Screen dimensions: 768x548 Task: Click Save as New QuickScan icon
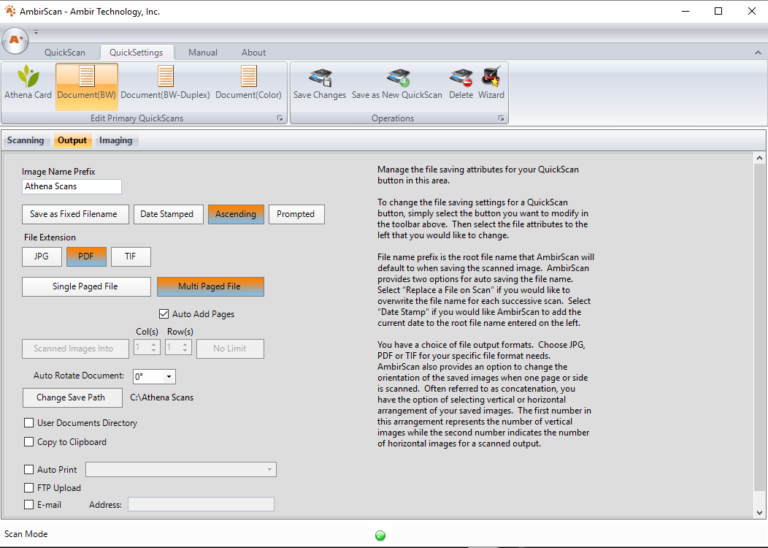coord(397,82)
